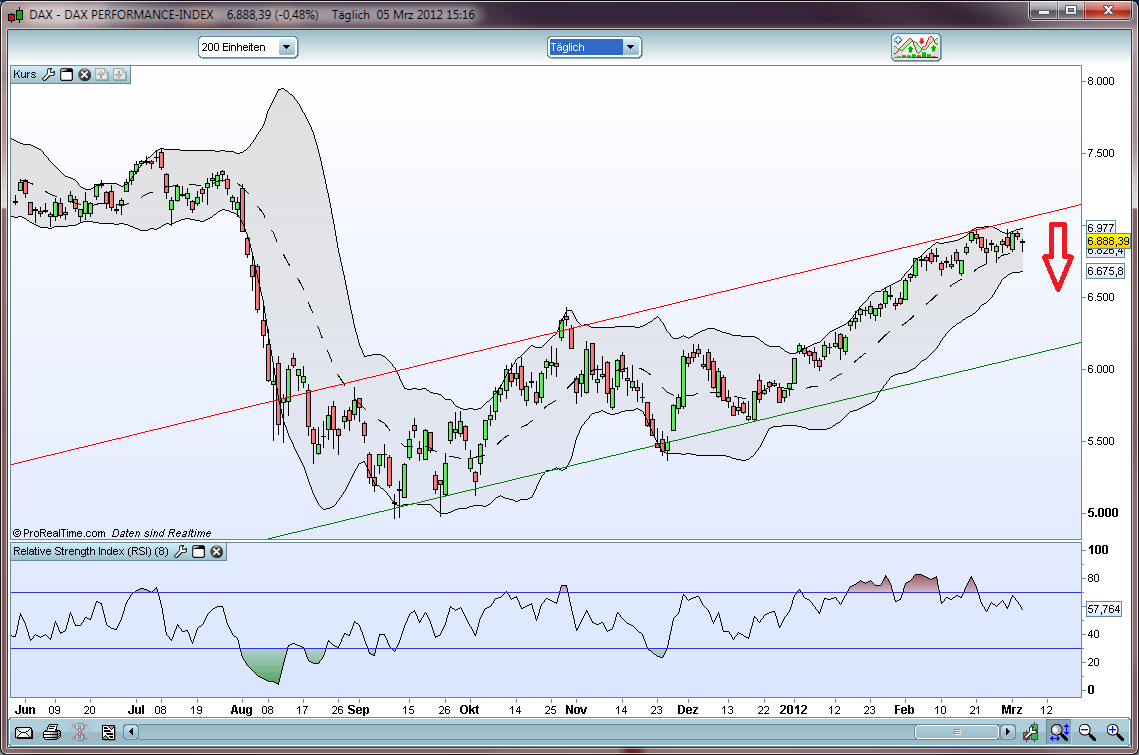Close the Kurs price panel
This screenshot has height=755, width=1139.
coord(83,74)
